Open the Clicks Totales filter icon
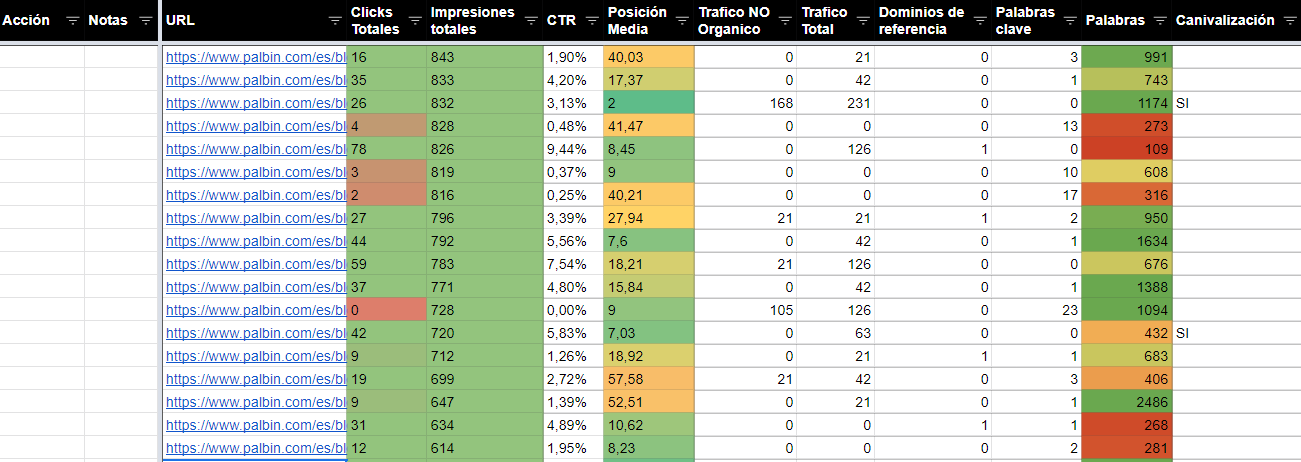This screenshot has height=462, width=1301. tap(415, 21)
